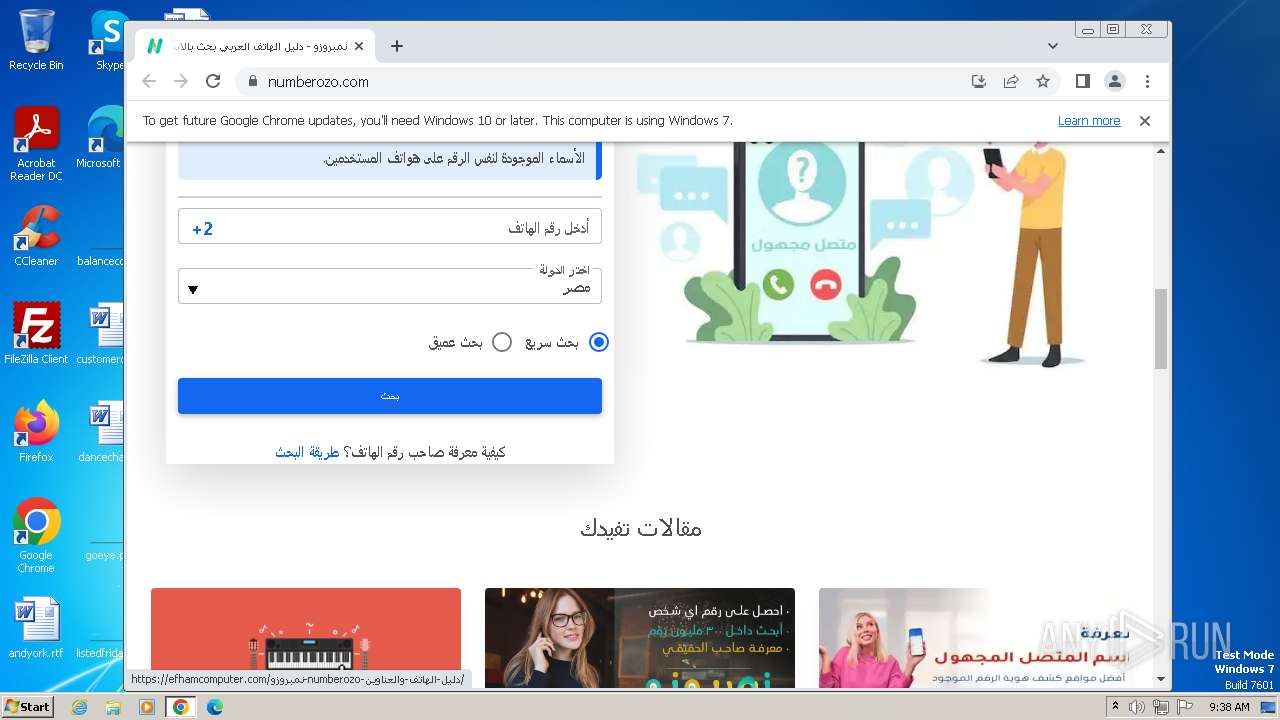Open the country dropdown showing مصر

pos(390,287)
